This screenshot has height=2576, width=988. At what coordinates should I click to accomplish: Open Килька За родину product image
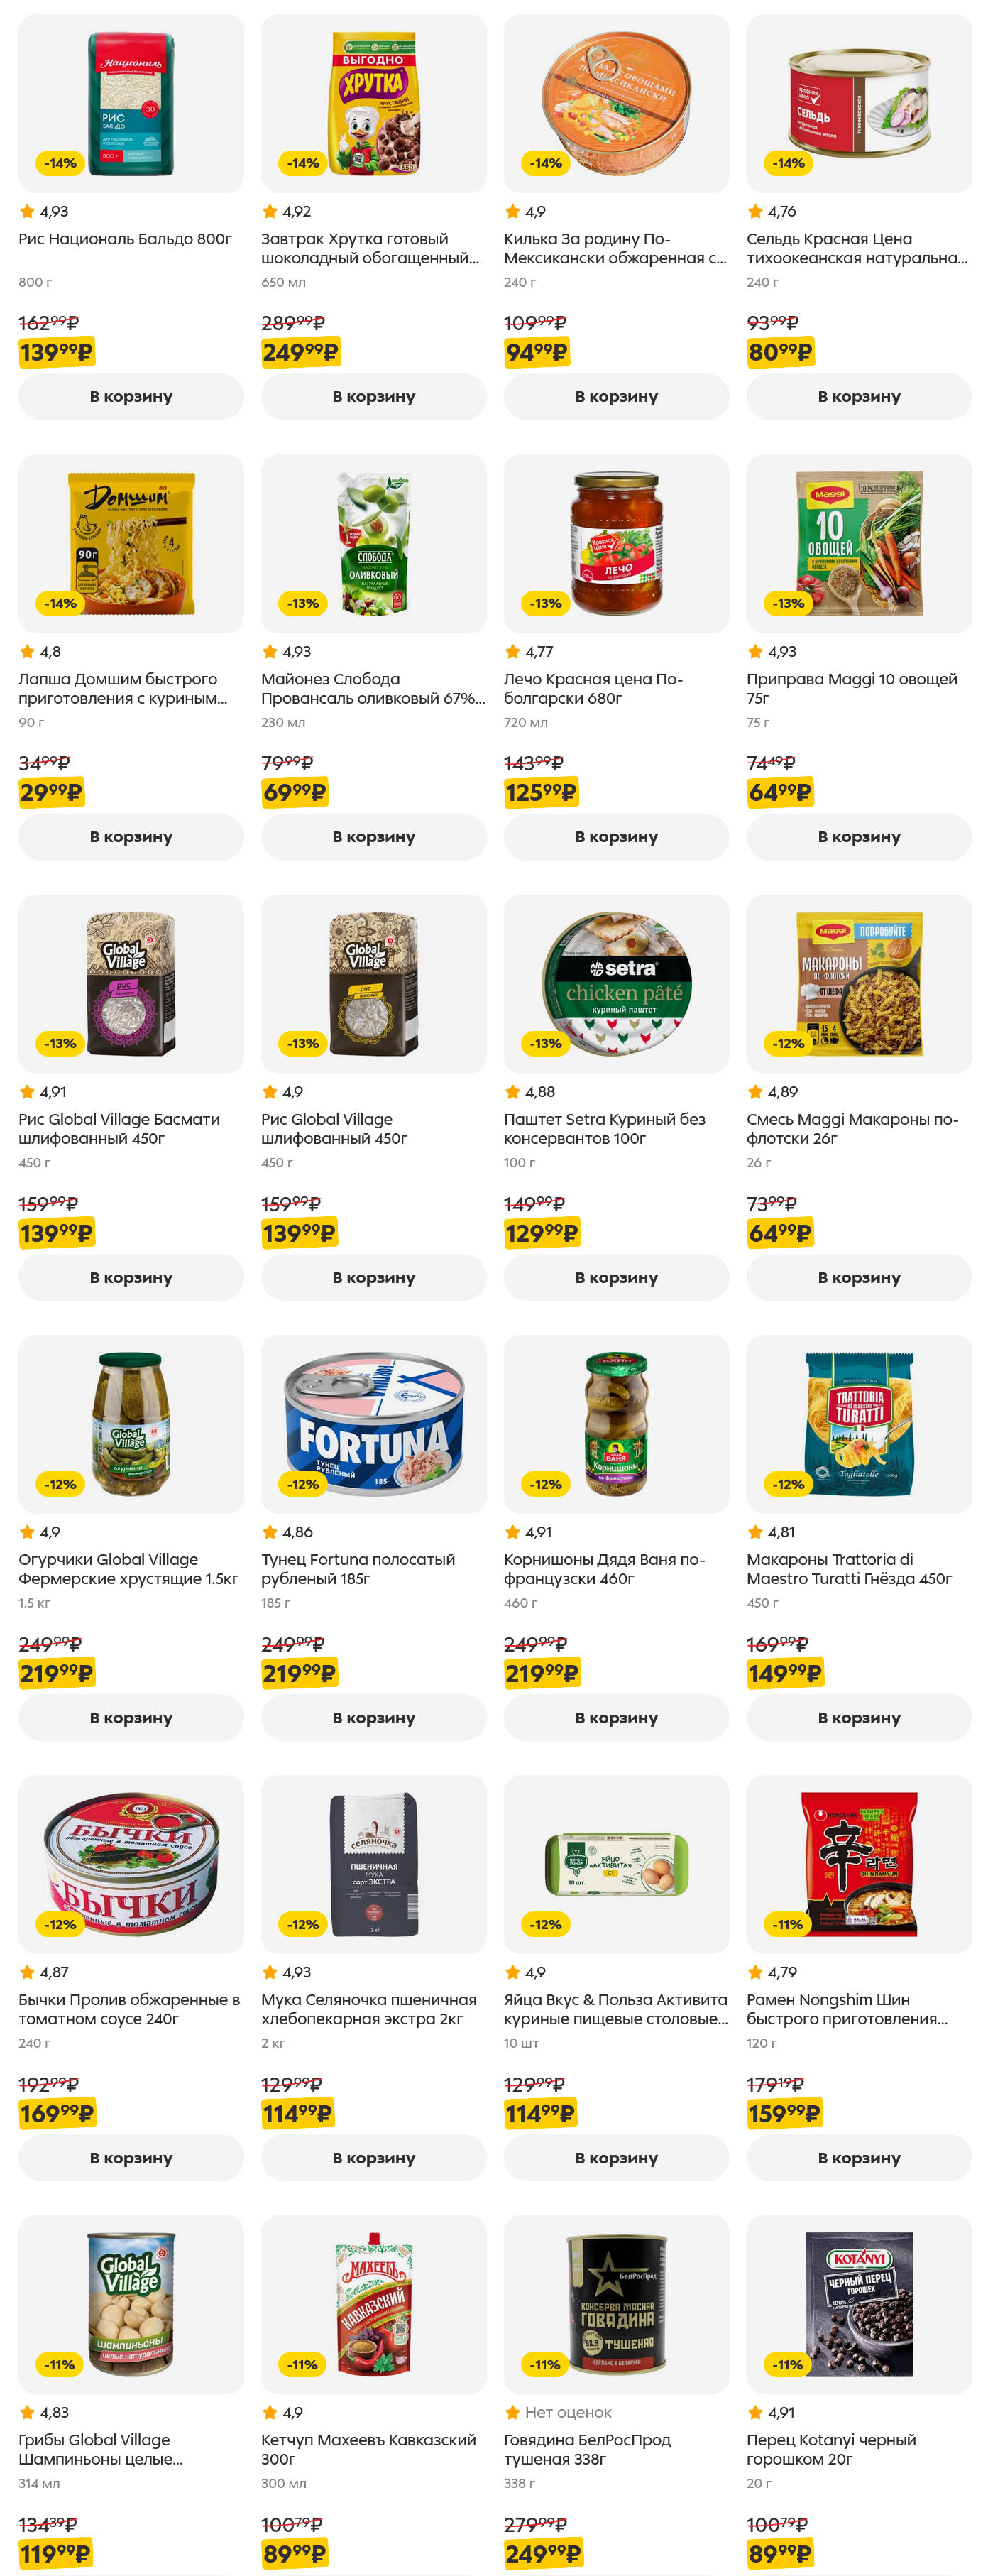point(616,104)
